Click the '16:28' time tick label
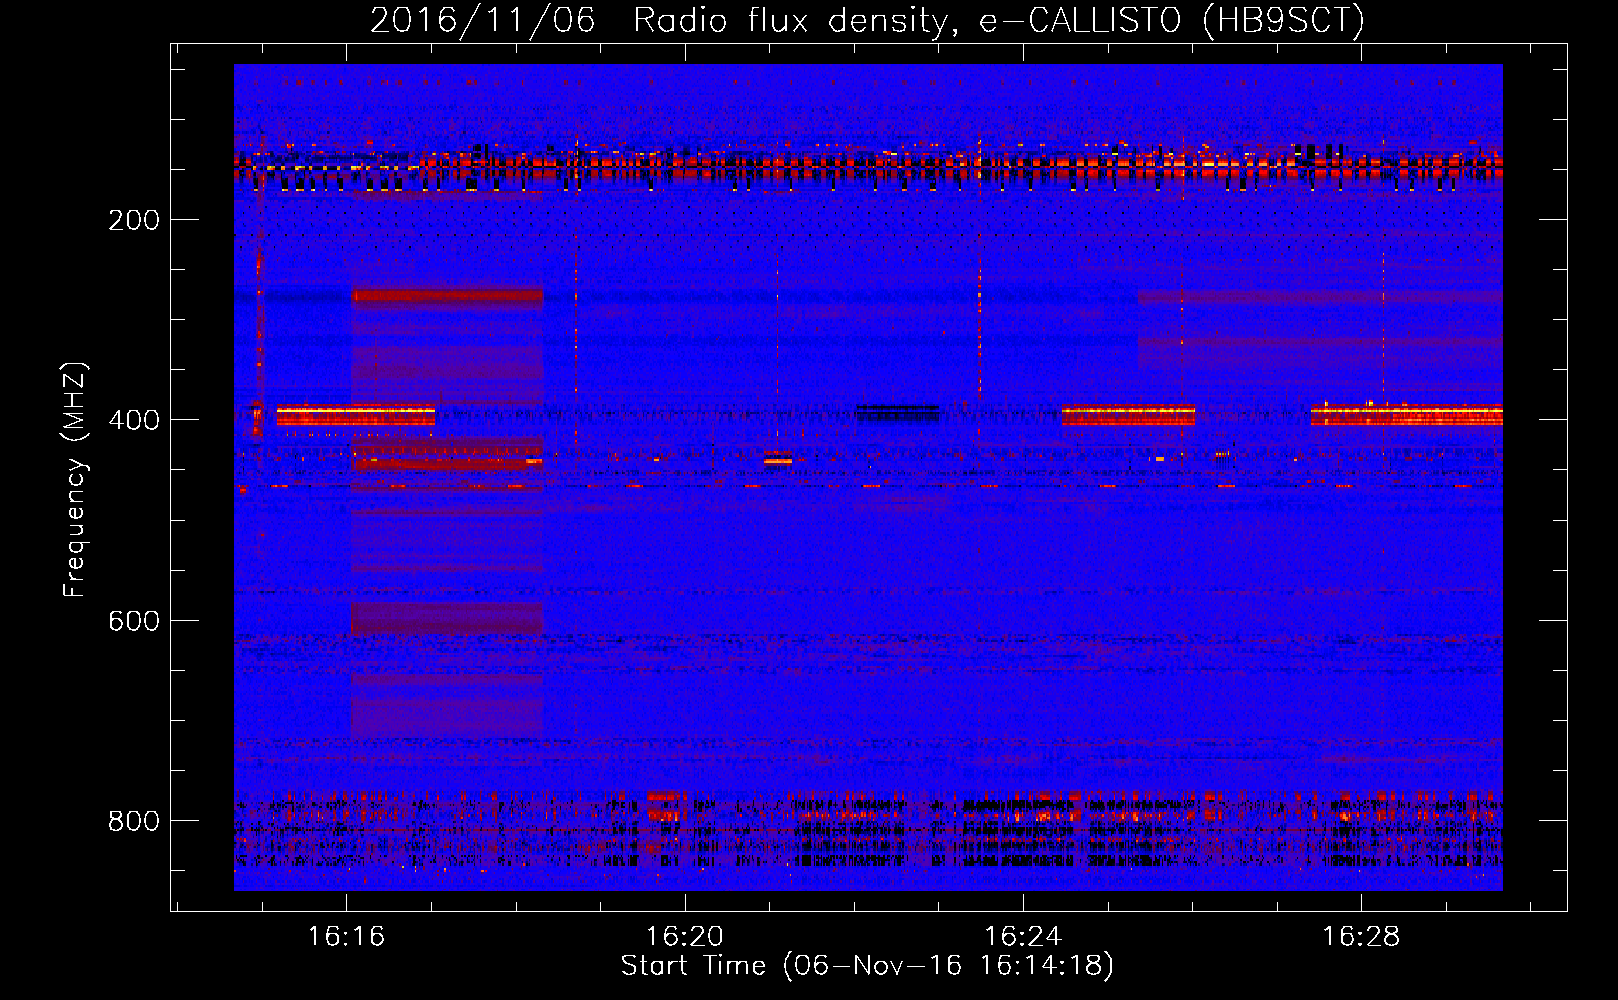 (1361, 937)
